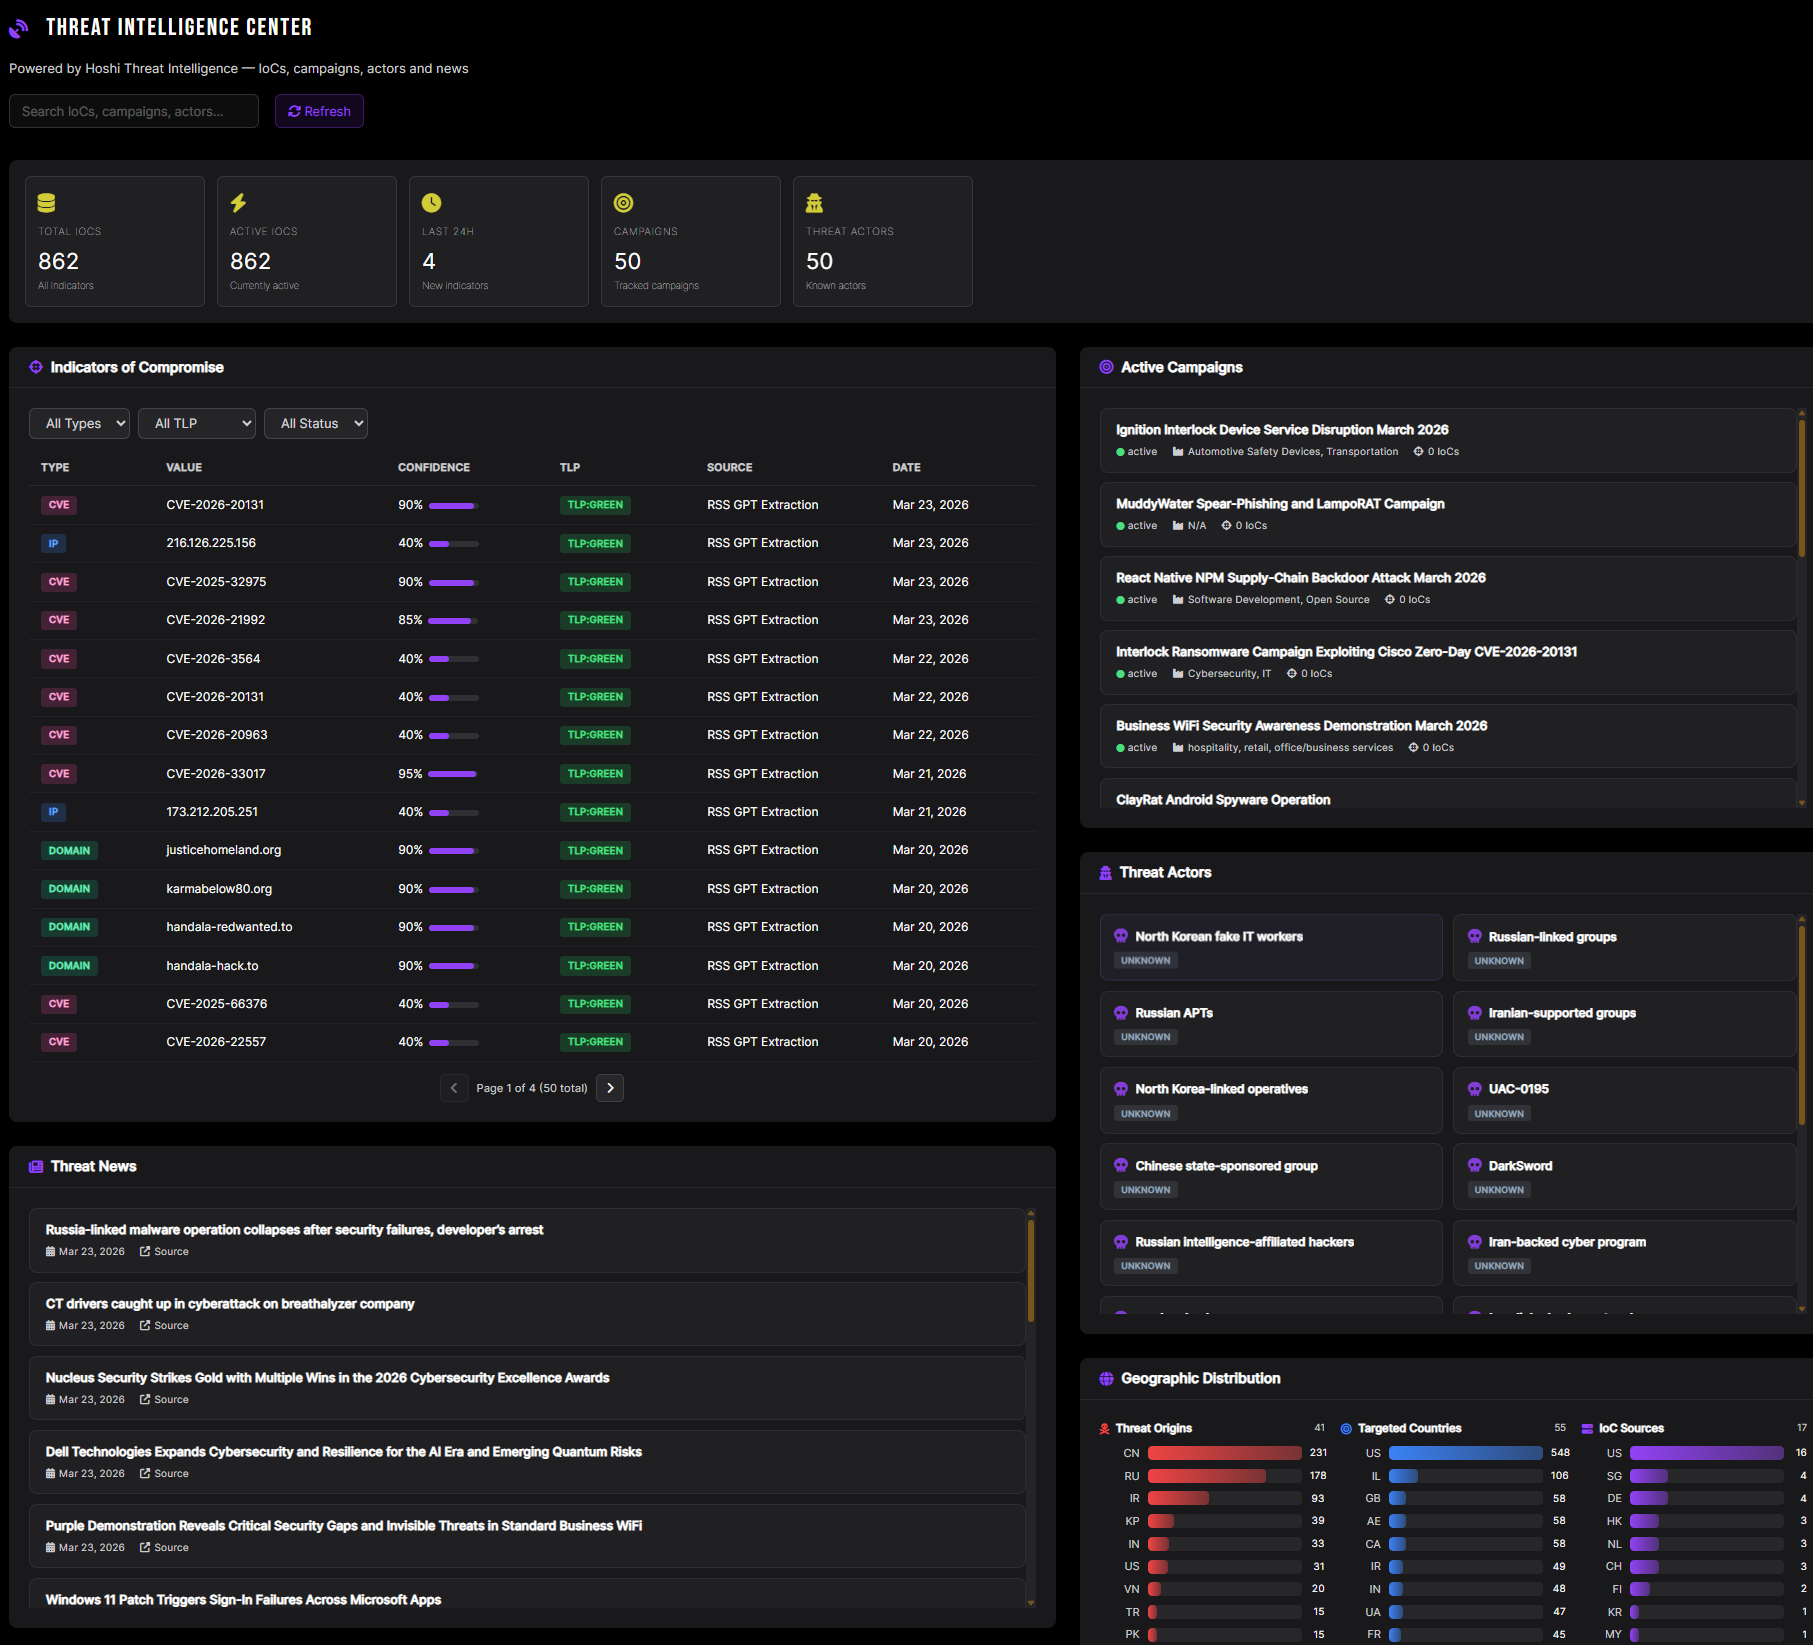The width and height of the screenshot is (1813, 1645).
Task: Click the Threat News newspaper icon
Action: click(36, 1167)
